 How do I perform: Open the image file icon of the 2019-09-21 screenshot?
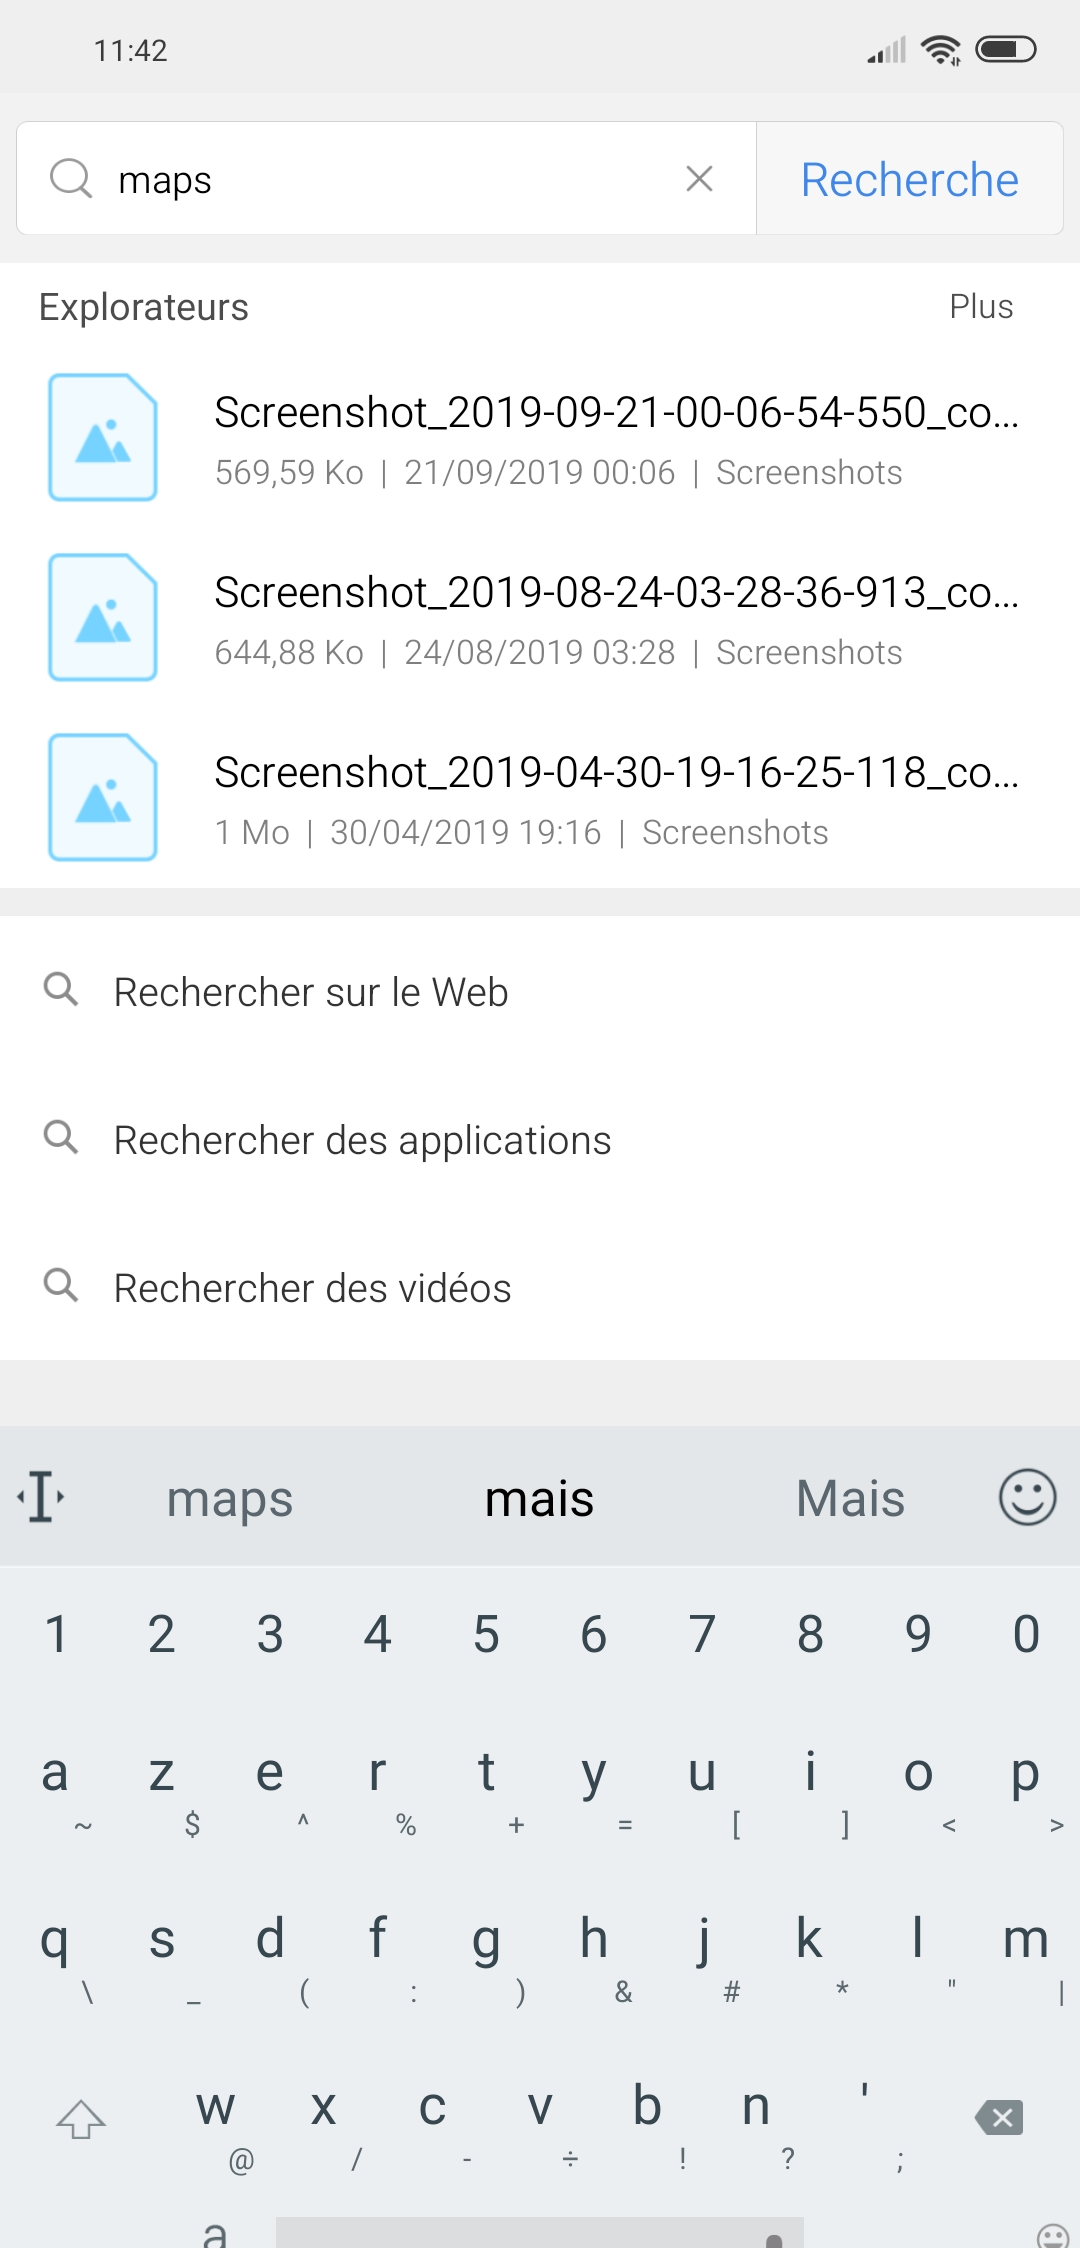[x=103, y=437]
